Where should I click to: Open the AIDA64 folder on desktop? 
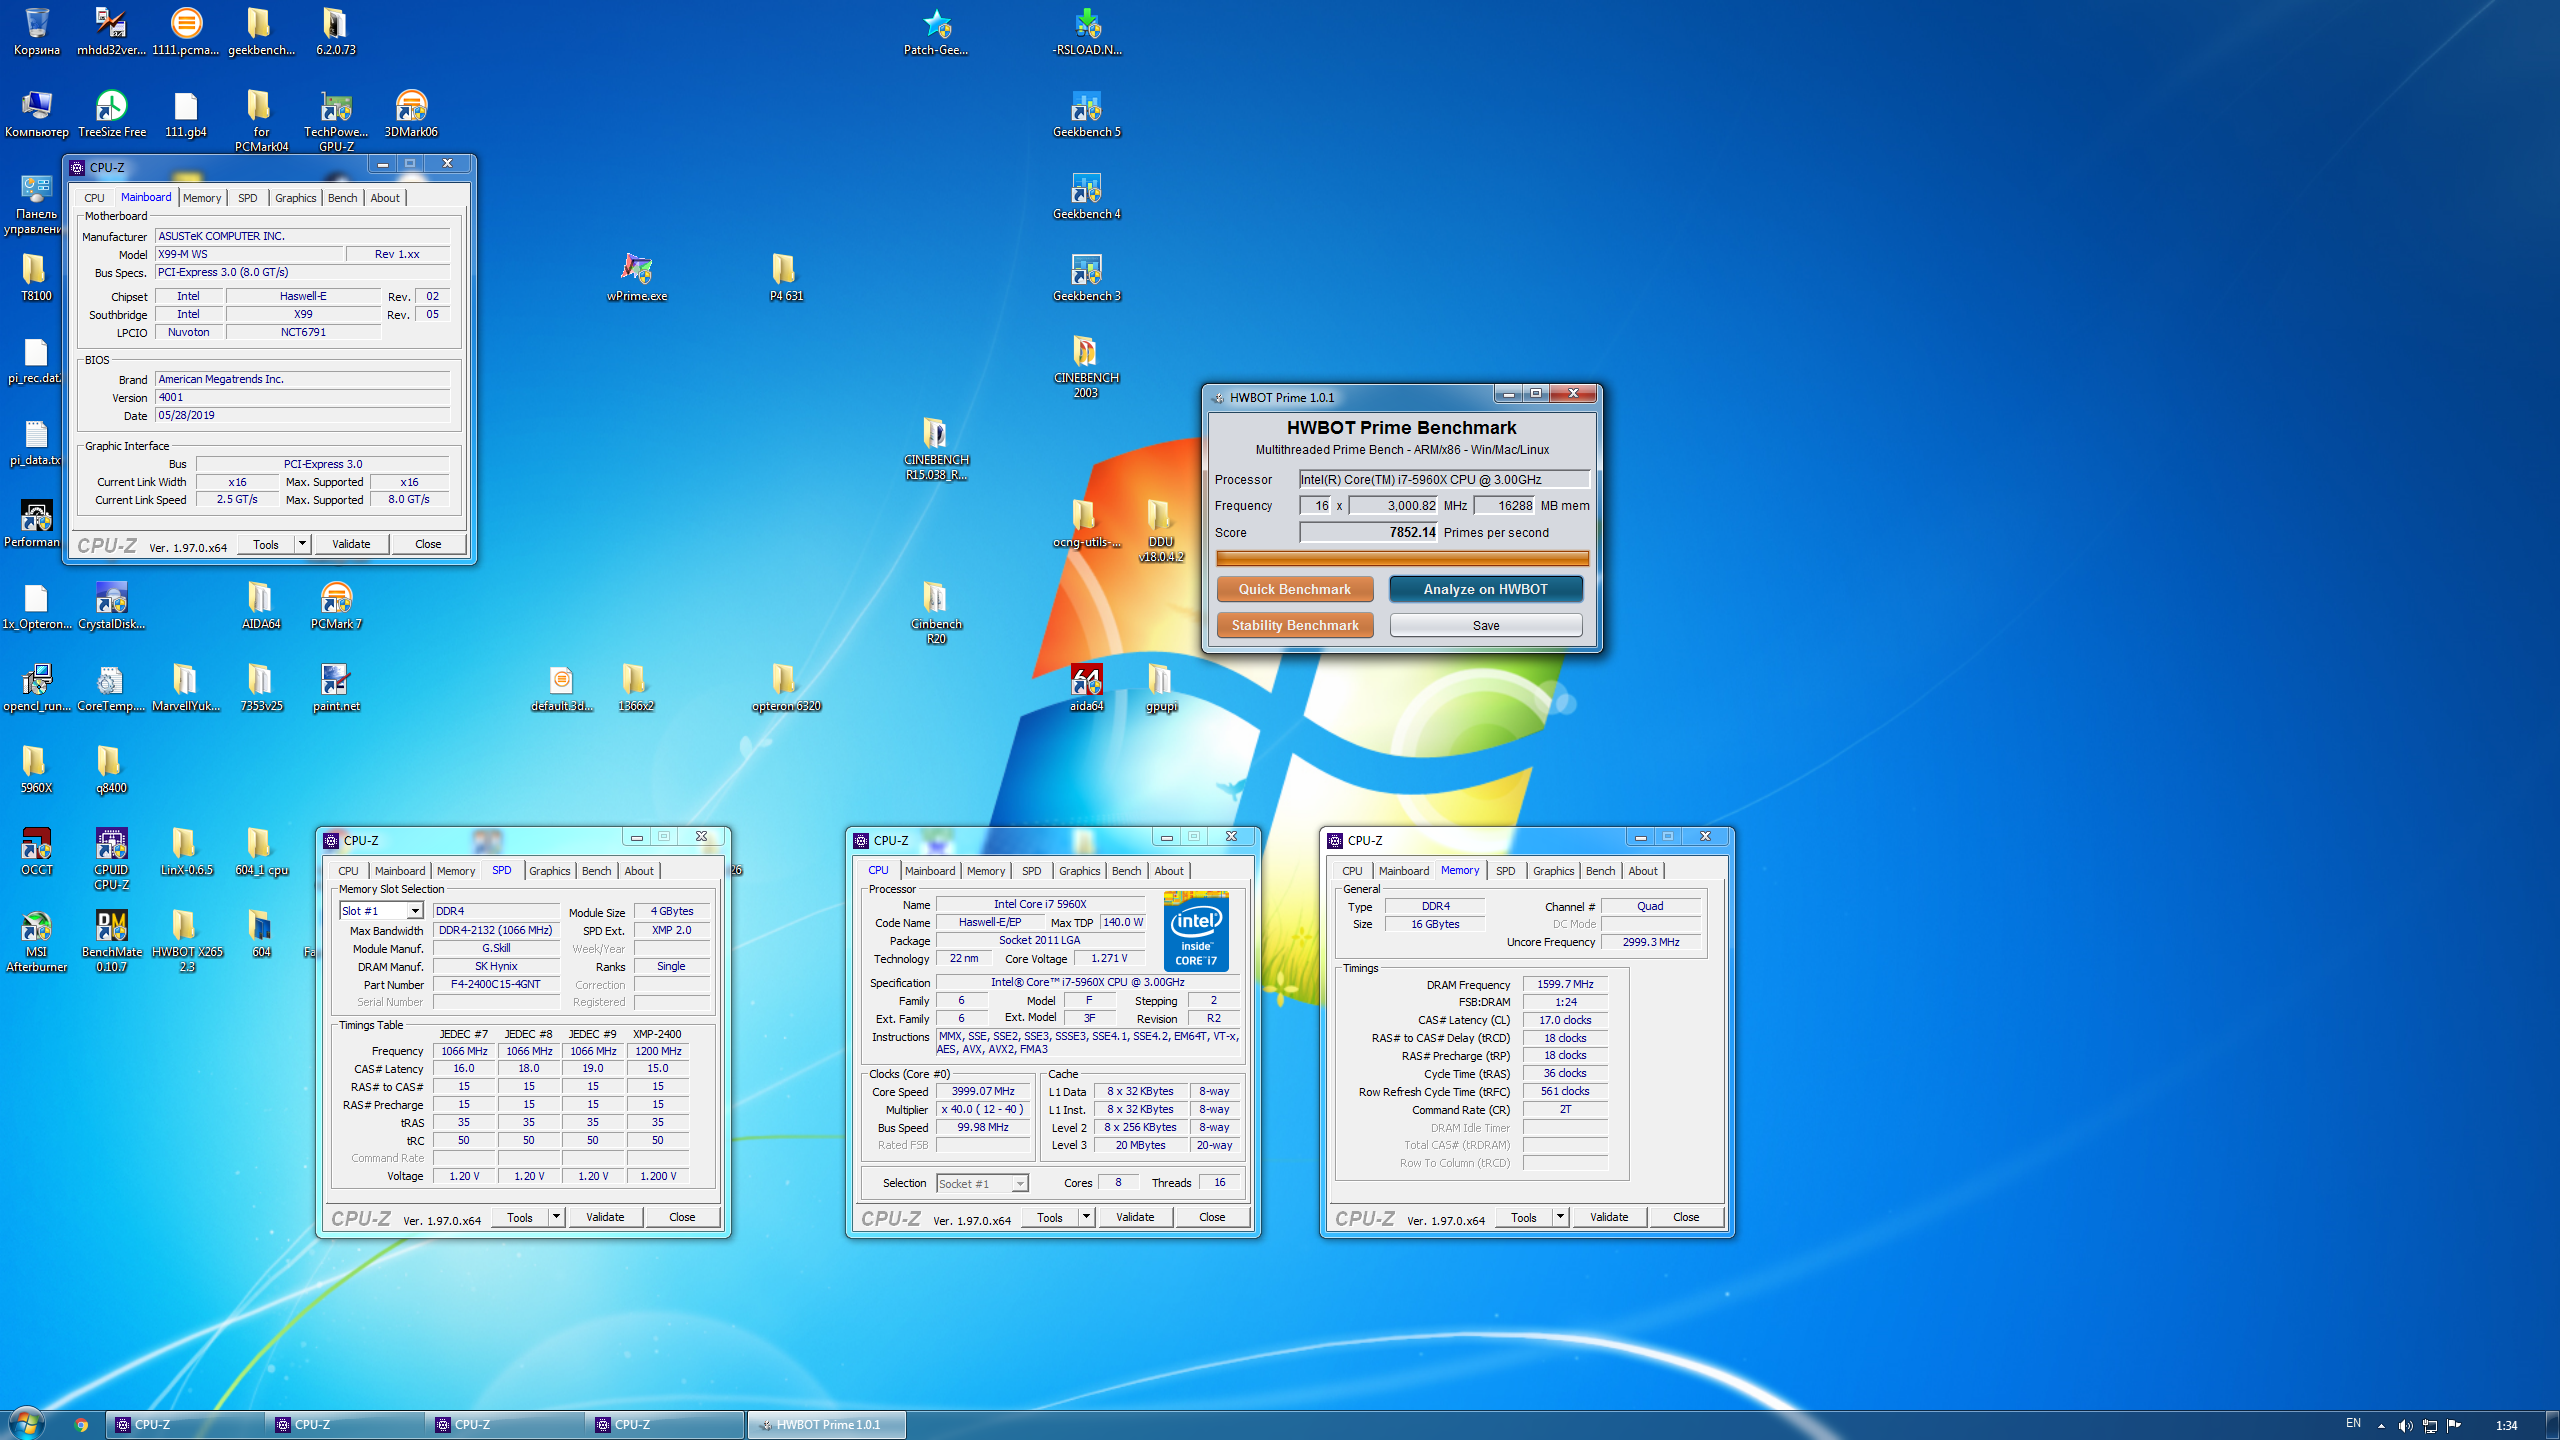261,605
